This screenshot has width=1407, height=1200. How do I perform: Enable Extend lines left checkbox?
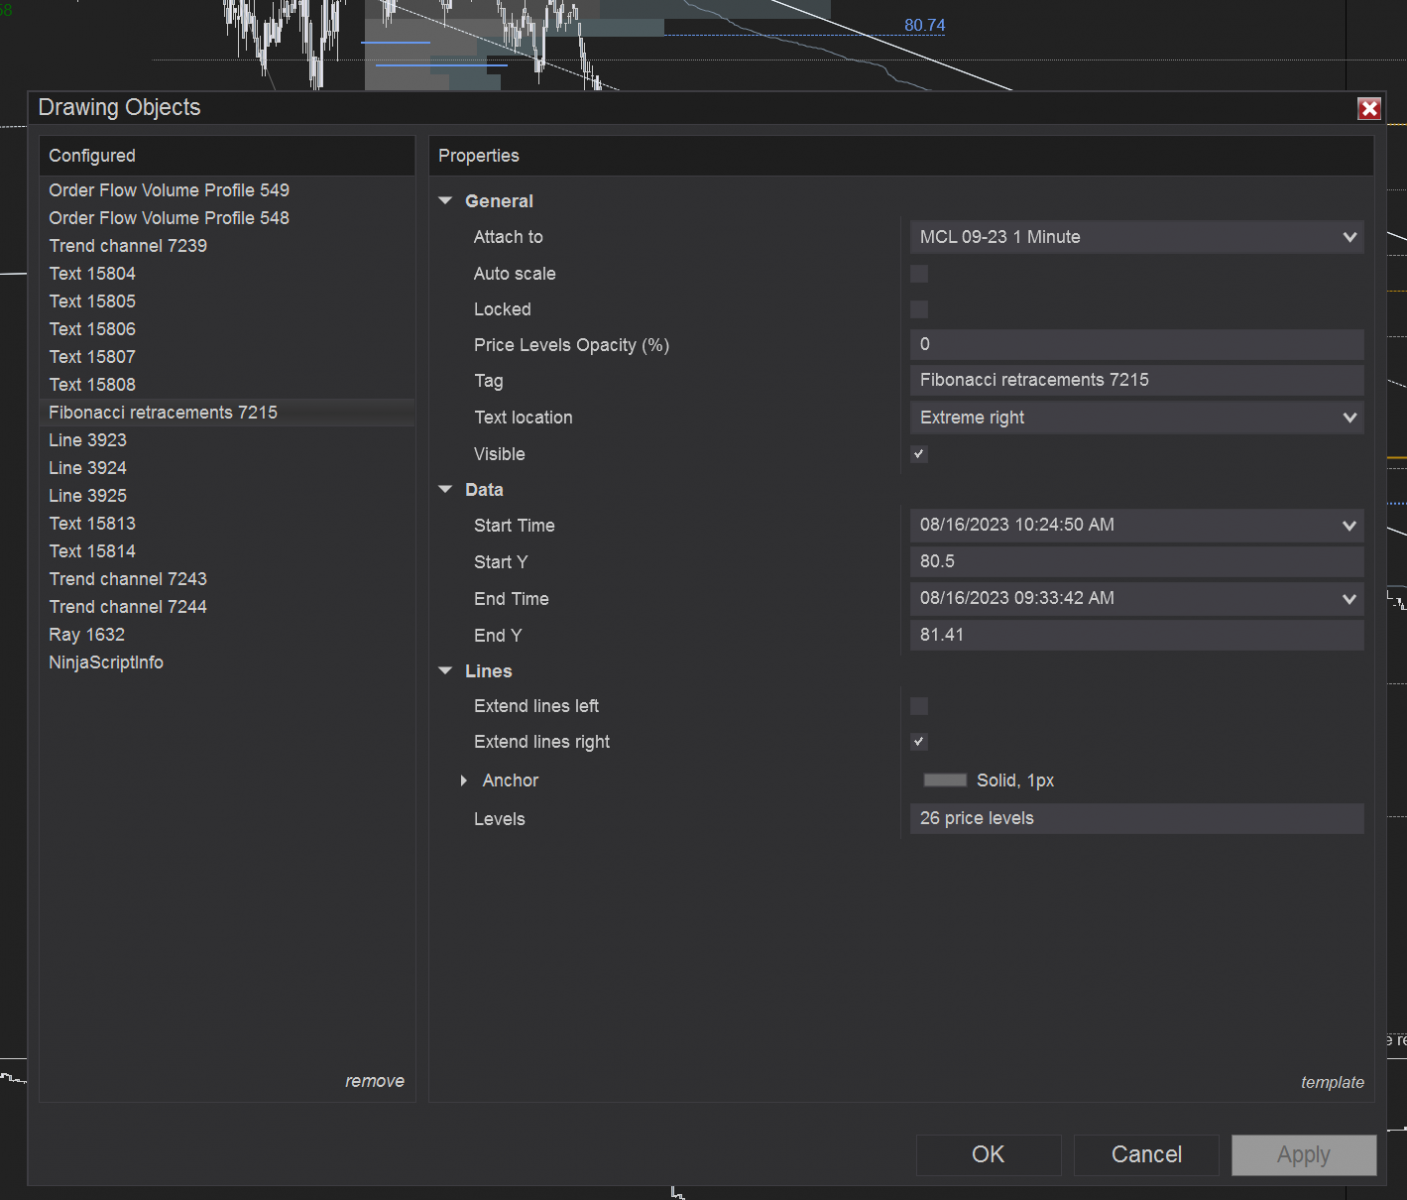click(x=919, y=707)
